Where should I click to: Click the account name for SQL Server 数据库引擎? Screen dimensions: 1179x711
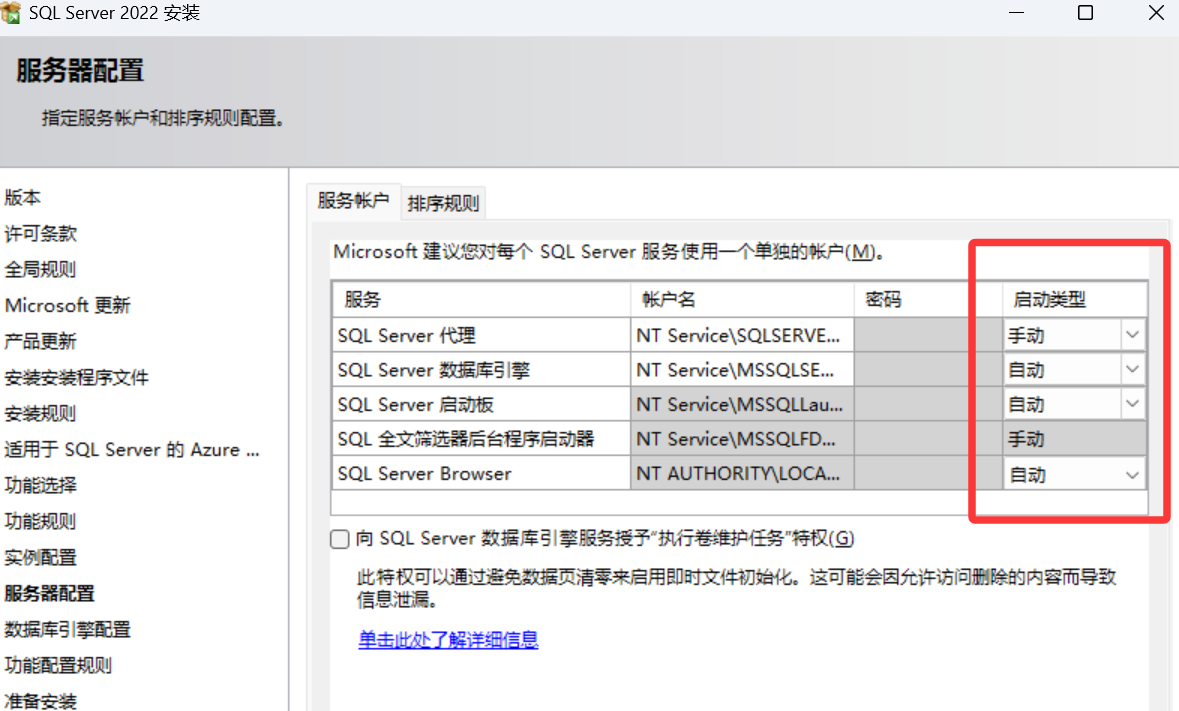pyautogui.click(x=742, y=370)
